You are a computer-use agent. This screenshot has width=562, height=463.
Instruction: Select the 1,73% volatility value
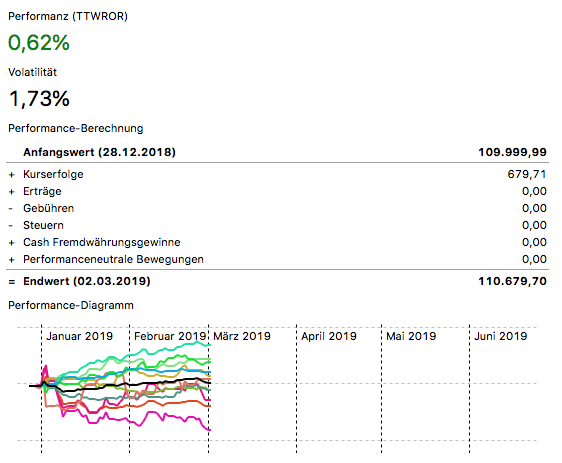pos(39,99)
